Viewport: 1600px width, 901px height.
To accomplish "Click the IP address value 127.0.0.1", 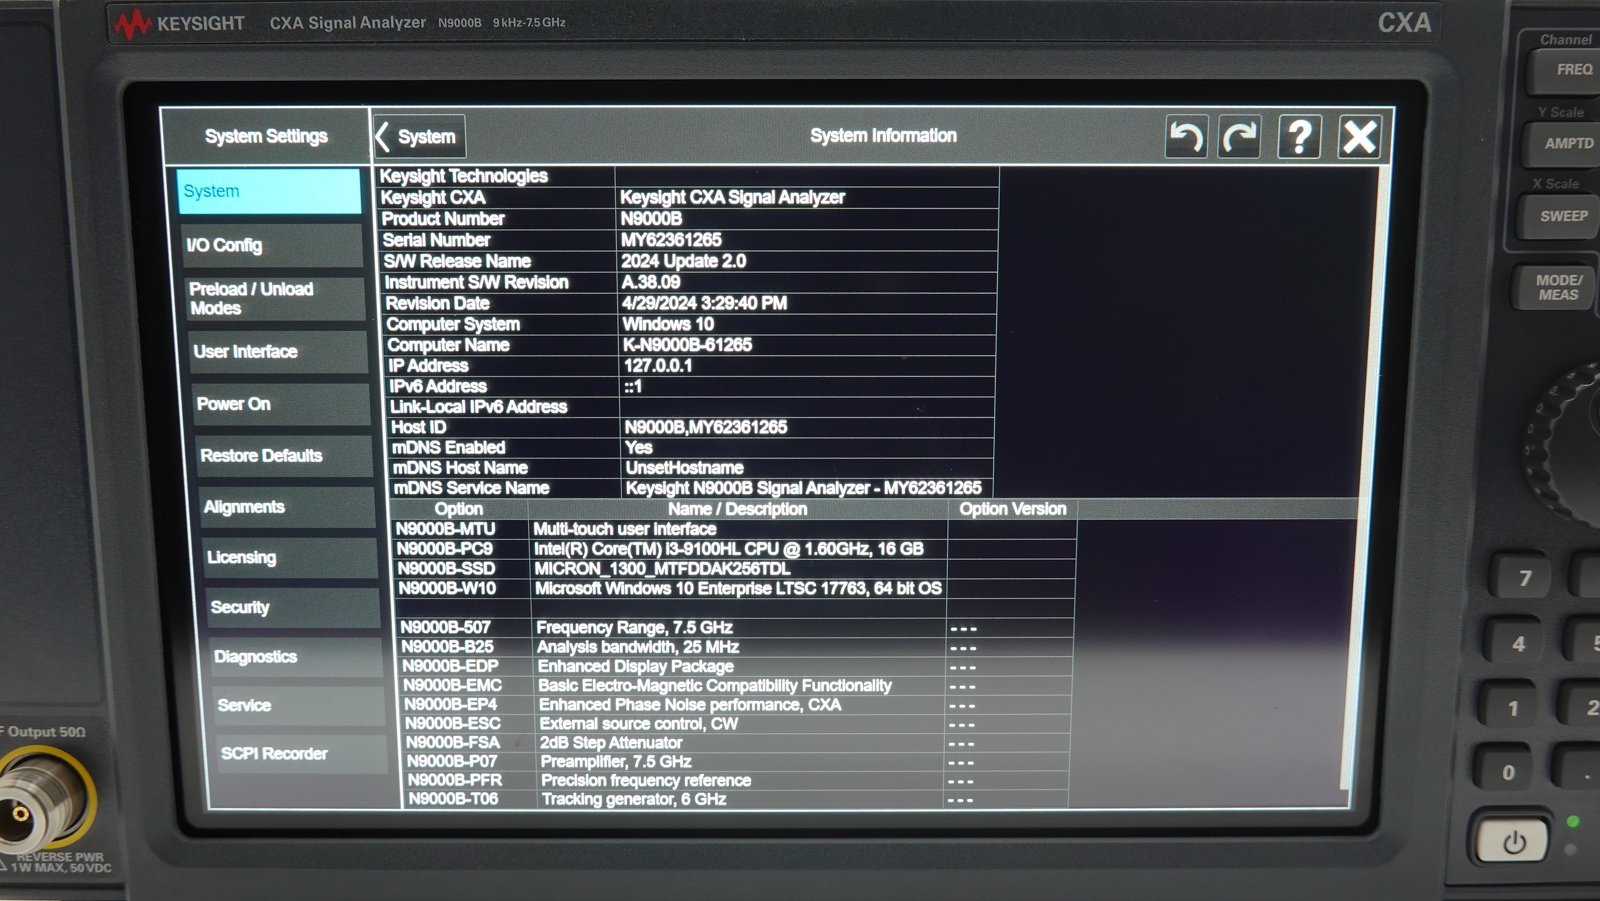I will [x=658, y=366].
